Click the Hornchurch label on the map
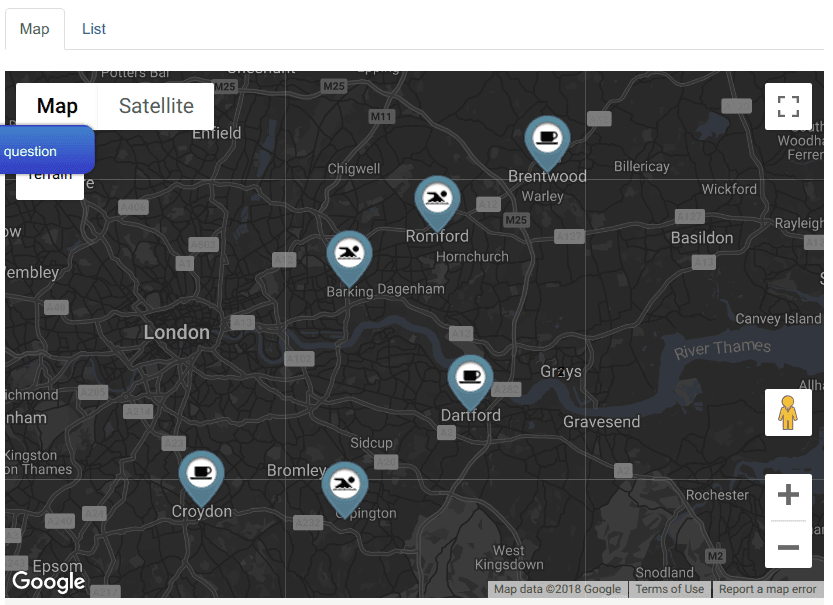This screenshot has width=833, height=605. 472,257
